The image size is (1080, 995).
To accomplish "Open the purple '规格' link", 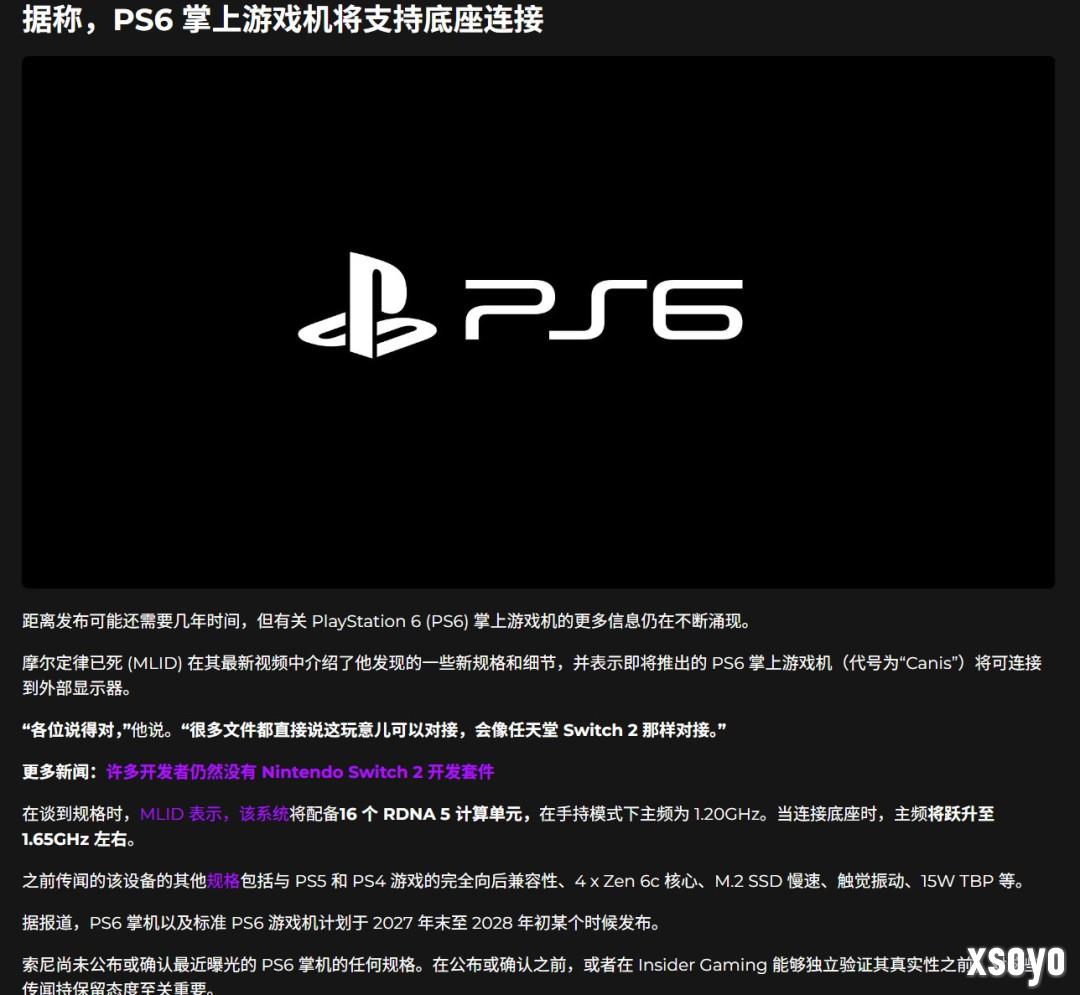I will pyautogui.click(x=223, y=881).
